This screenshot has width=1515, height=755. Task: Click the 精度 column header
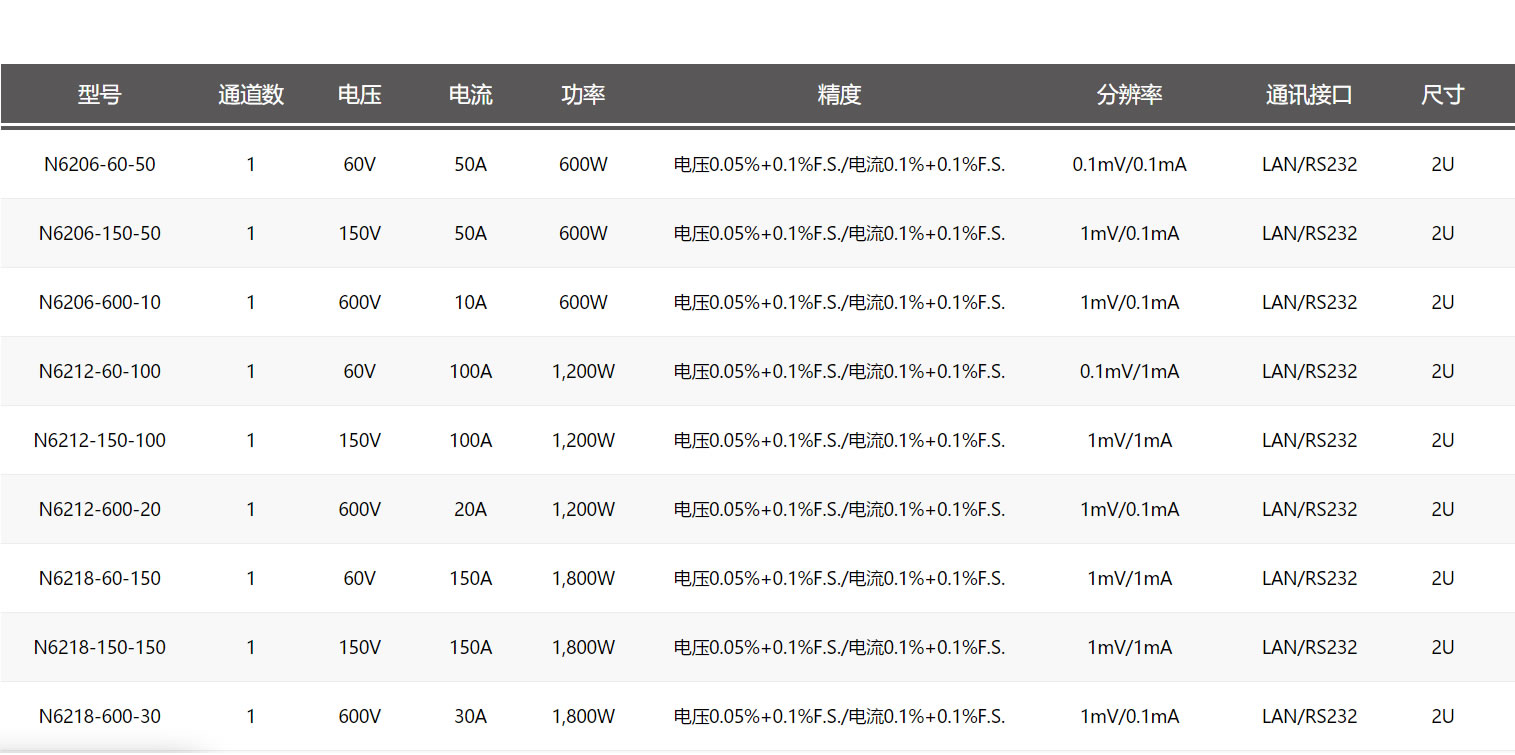tap(840, 95)
